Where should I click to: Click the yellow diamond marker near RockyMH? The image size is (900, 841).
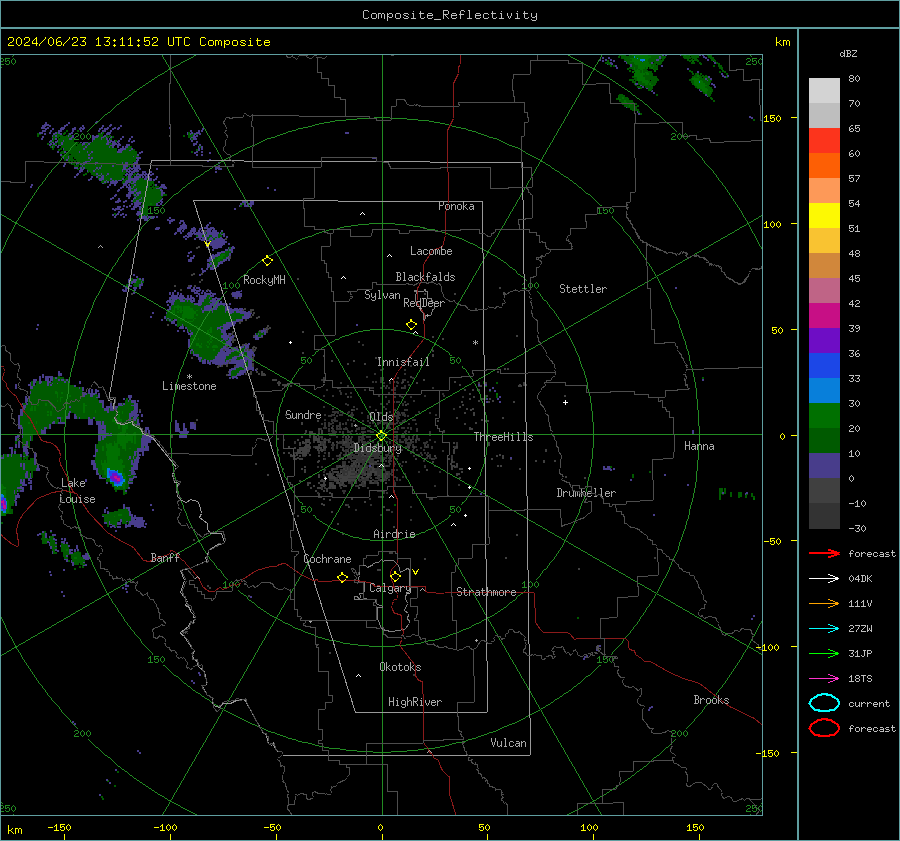tap(267, 261)
